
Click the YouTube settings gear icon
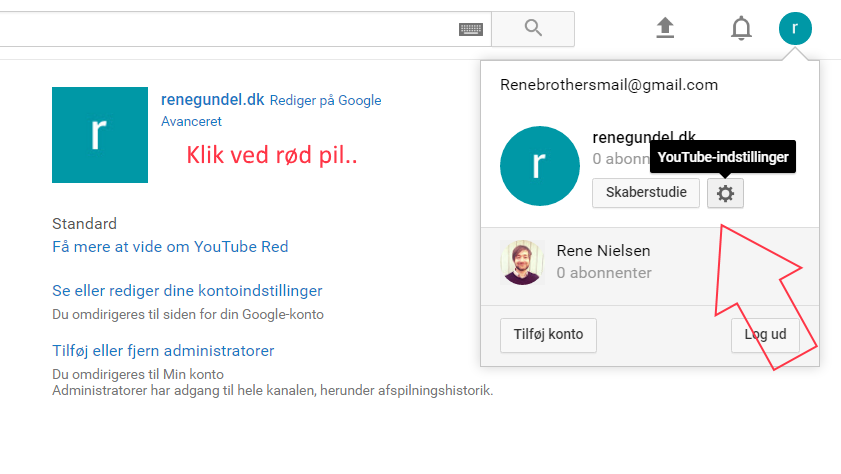click(x=725, y=193)
